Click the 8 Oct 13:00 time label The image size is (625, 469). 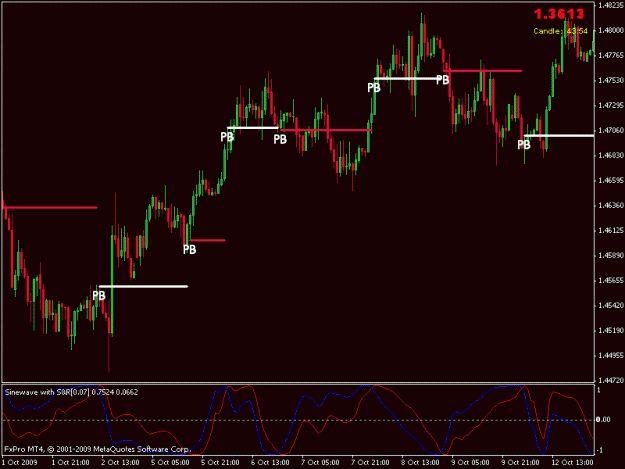(420, 463)
